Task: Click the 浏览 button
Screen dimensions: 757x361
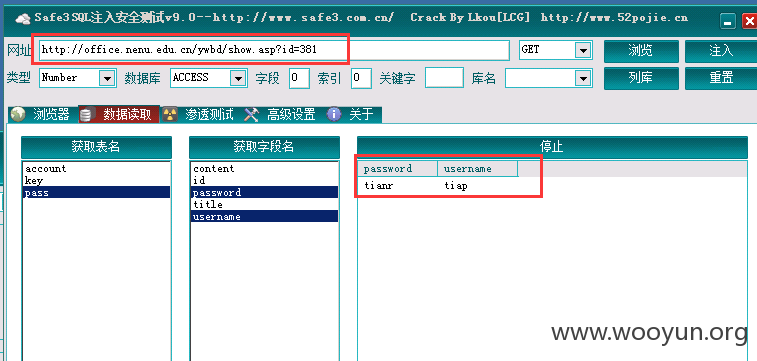Action: [x=641, y=51]
